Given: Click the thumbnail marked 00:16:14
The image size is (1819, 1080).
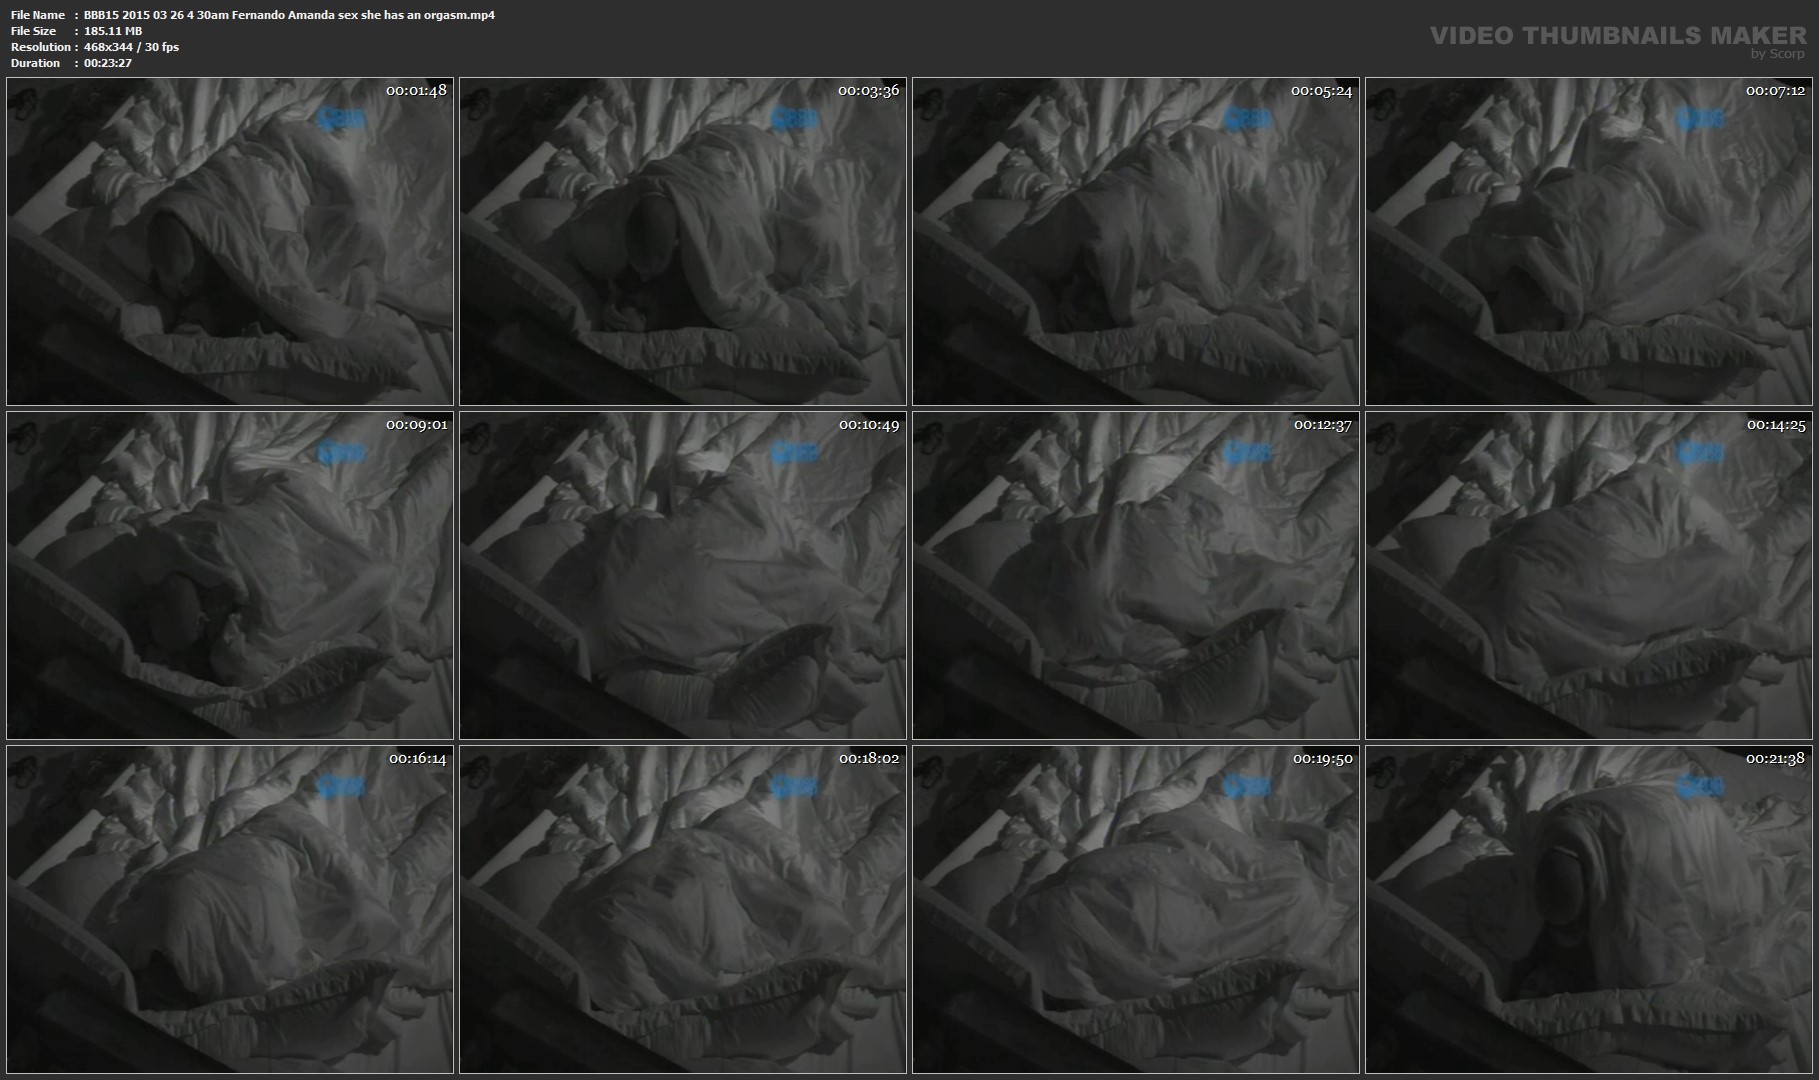Looking at the screenshot, I should point(230,909).
